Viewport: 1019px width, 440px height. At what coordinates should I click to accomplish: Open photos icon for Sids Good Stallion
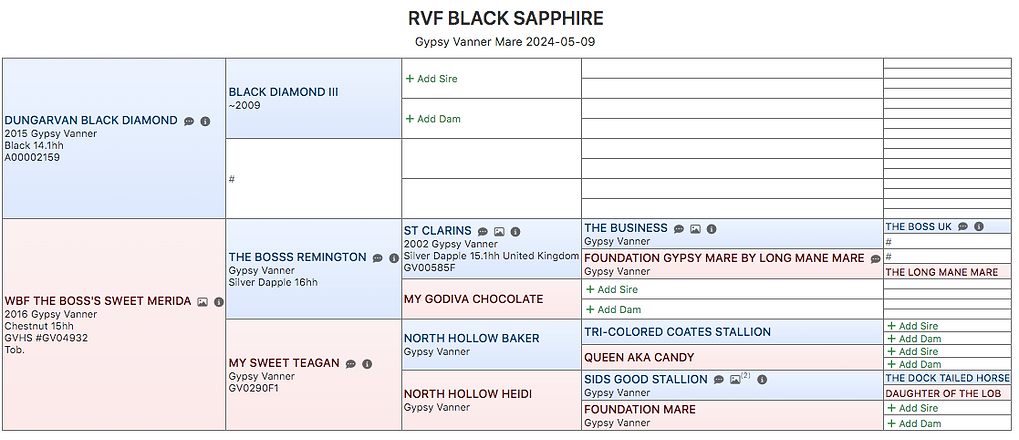point(735,380)
